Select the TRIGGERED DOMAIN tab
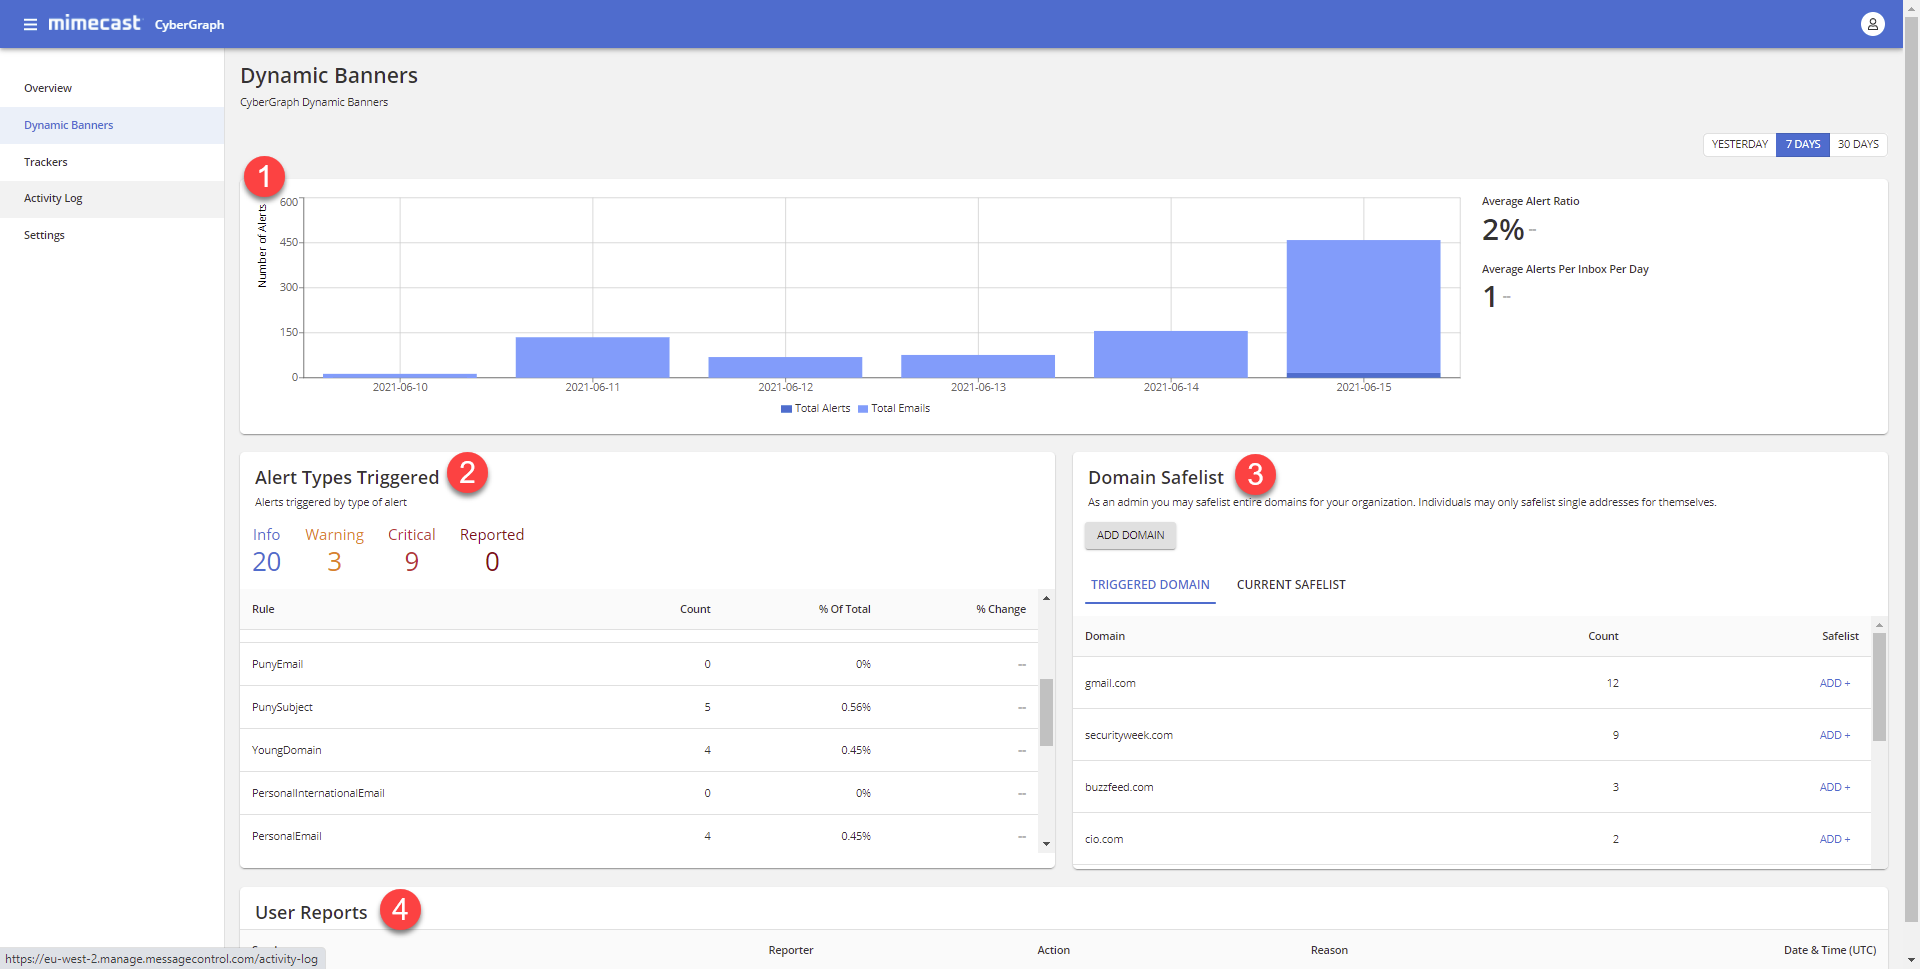 (x=1150, y=585)
